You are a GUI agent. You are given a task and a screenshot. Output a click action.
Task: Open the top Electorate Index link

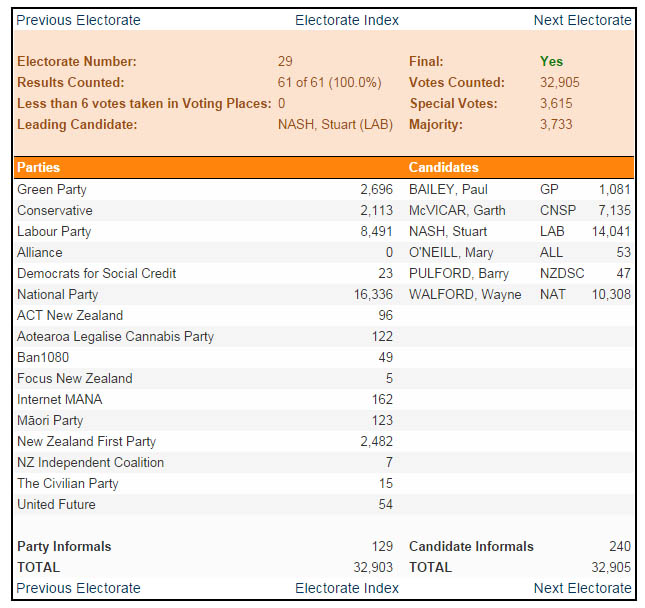347,20
